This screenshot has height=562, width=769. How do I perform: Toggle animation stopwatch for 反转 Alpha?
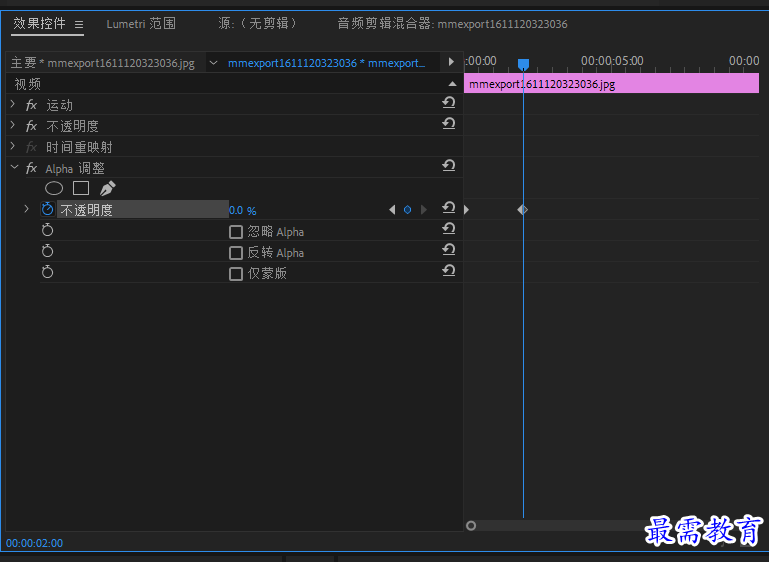click(48, 251)
